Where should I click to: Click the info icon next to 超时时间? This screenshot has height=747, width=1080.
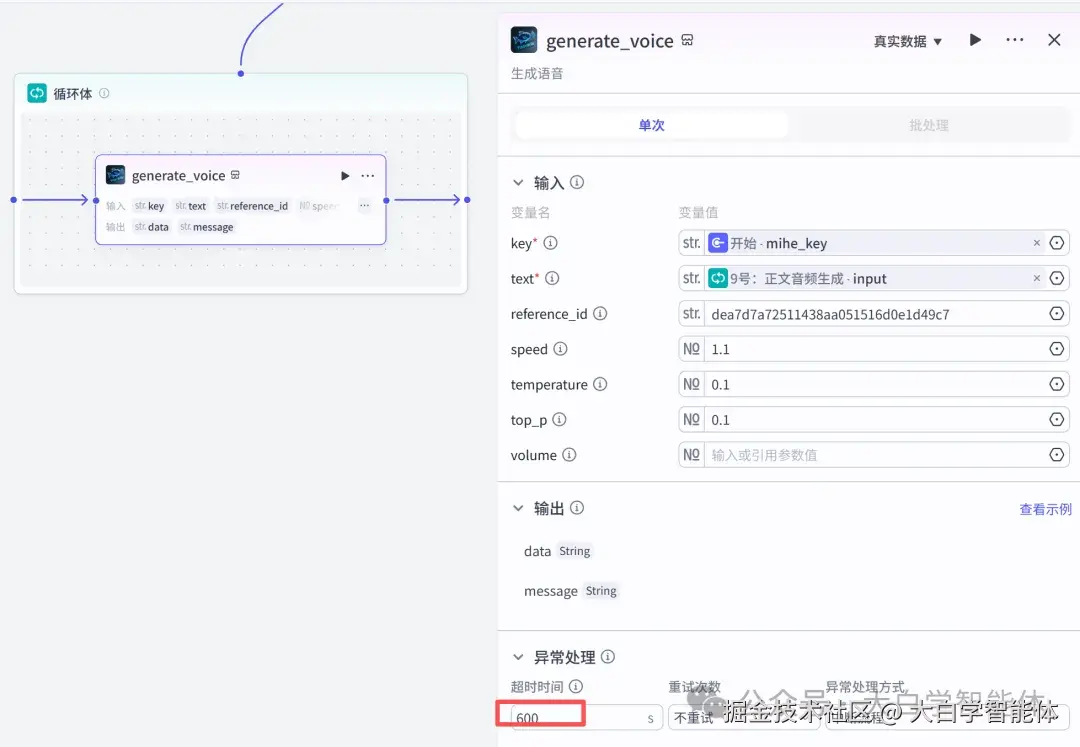576,687
